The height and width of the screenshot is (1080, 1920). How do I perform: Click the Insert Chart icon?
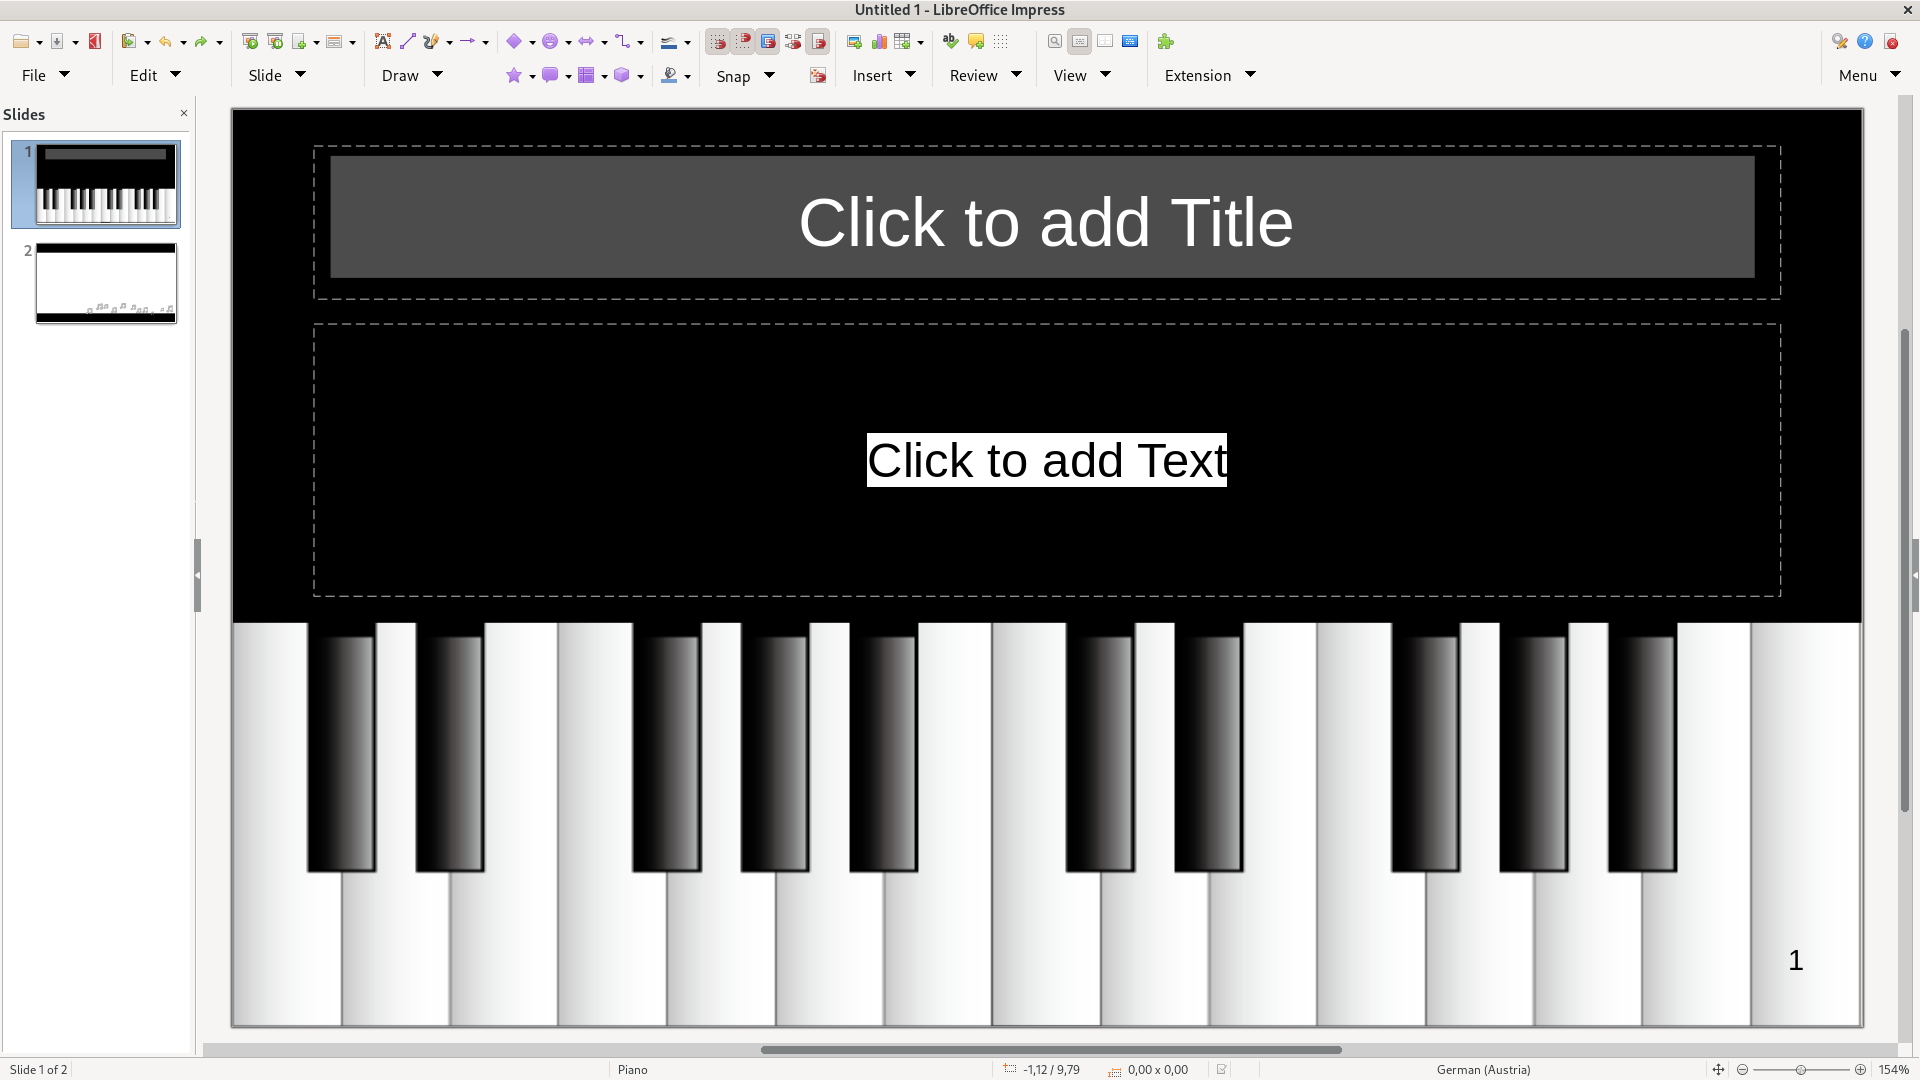879,42
